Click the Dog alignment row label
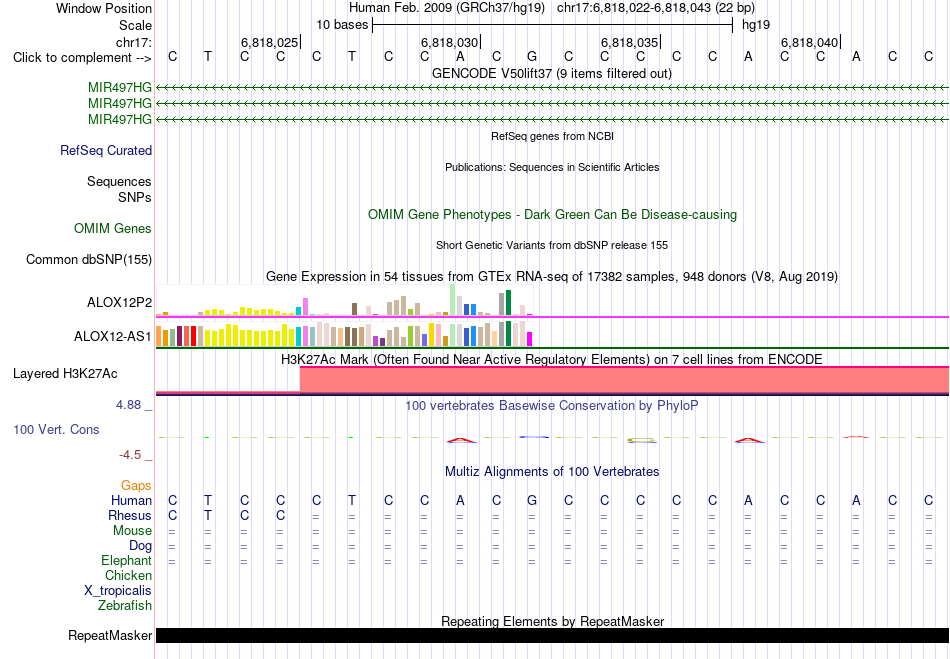This screenshot has width=950, height=659. pyautogui.click(x=140, y=546)
